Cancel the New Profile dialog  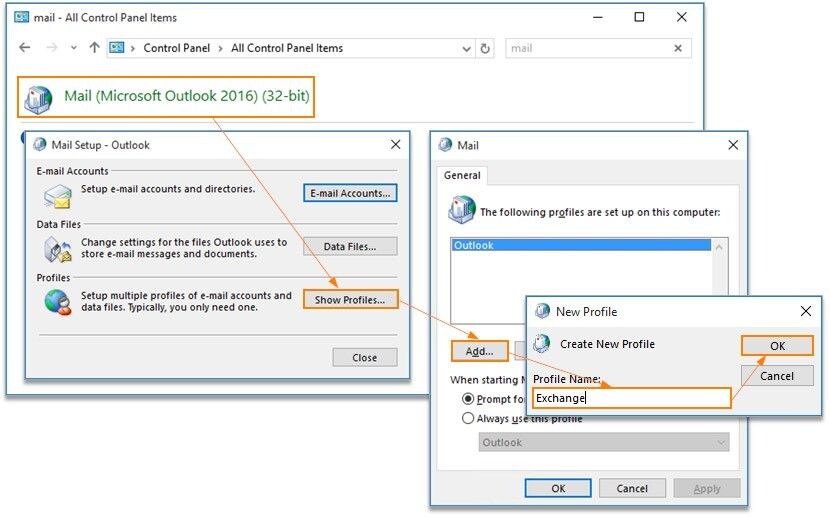pyautogui.click(x=777, y=376)
